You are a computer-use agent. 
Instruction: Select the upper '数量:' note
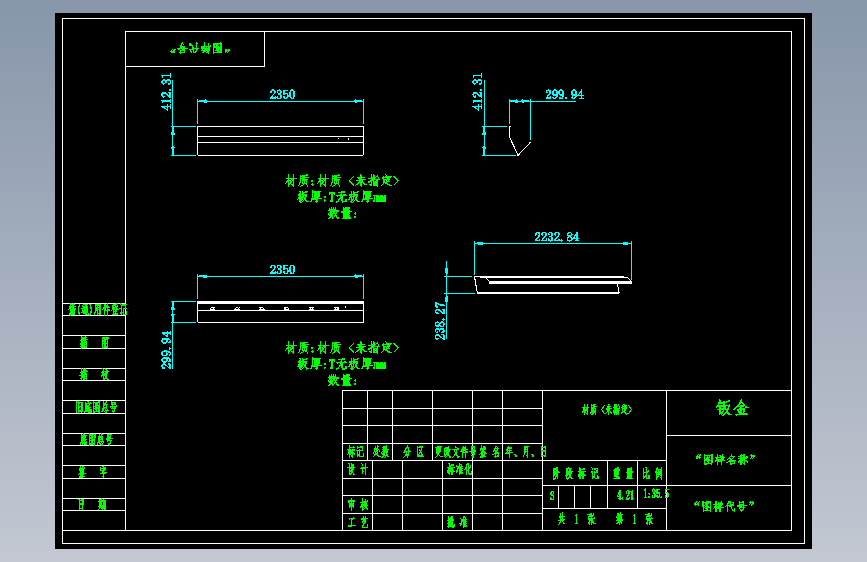pyautogui.click(x=342, y=214)
